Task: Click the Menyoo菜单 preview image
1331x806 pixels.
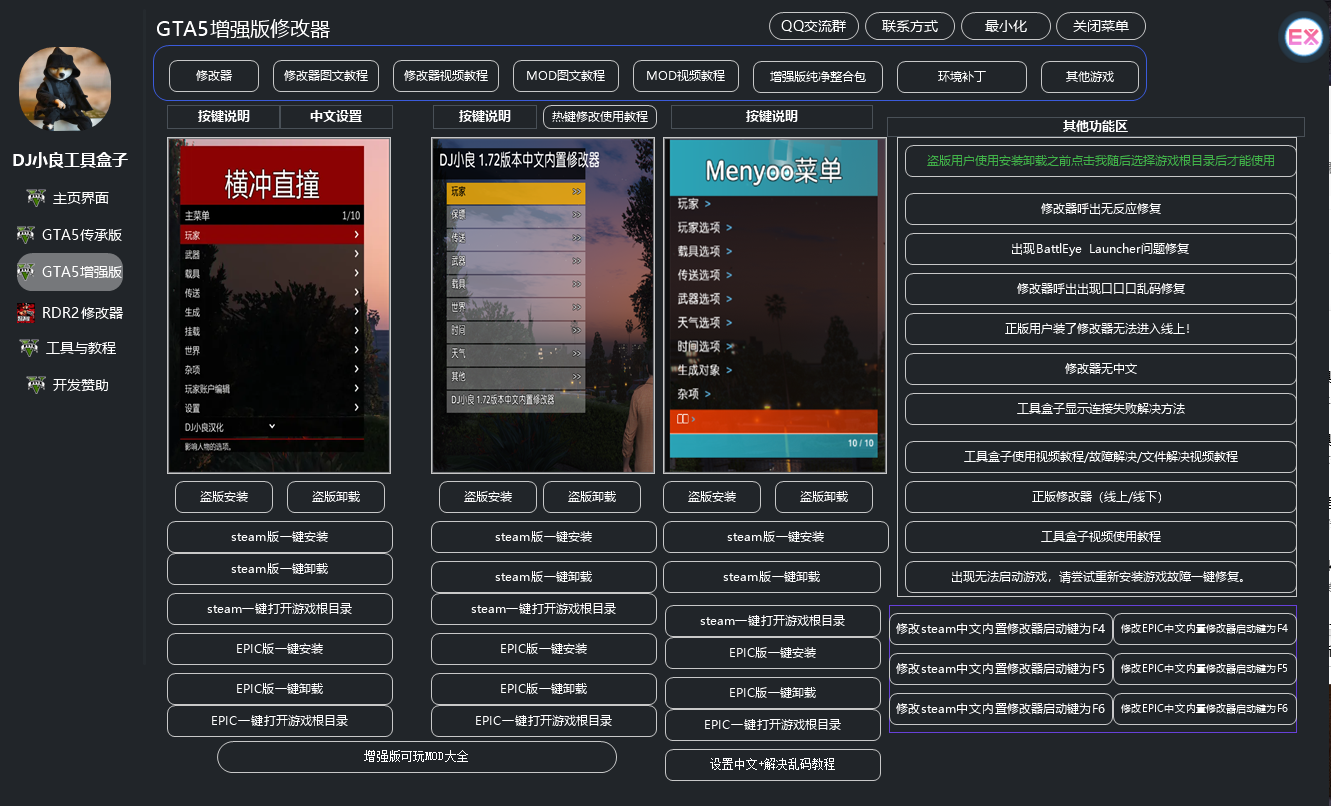Action: (x=774, y=305)
